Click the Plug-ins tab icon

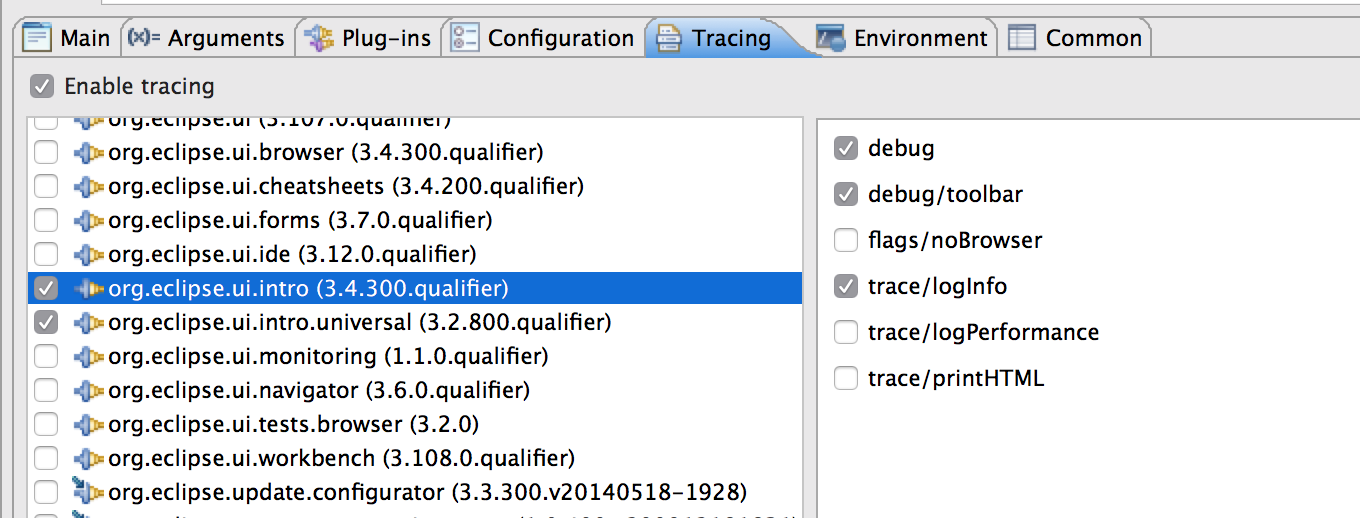coord(318,38)
